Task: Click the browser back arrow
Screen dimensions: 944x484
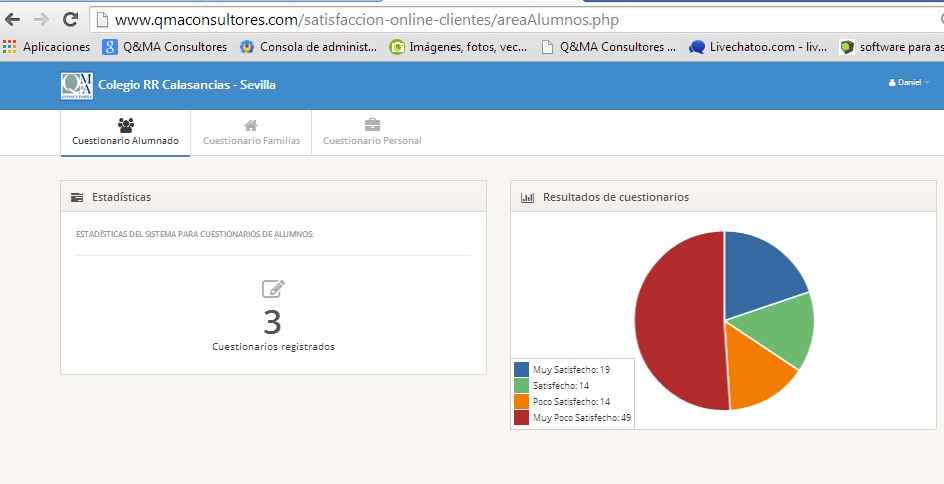Action: (13, 19)
